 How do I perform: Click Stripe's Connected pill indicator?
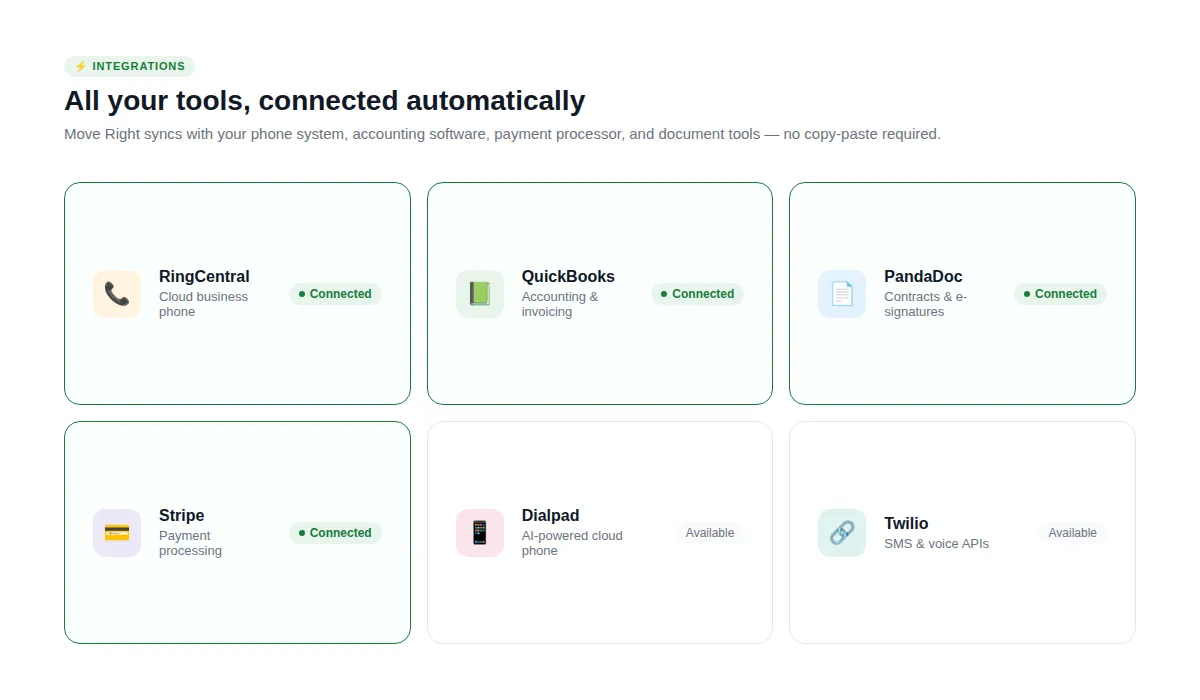(336, 532)
